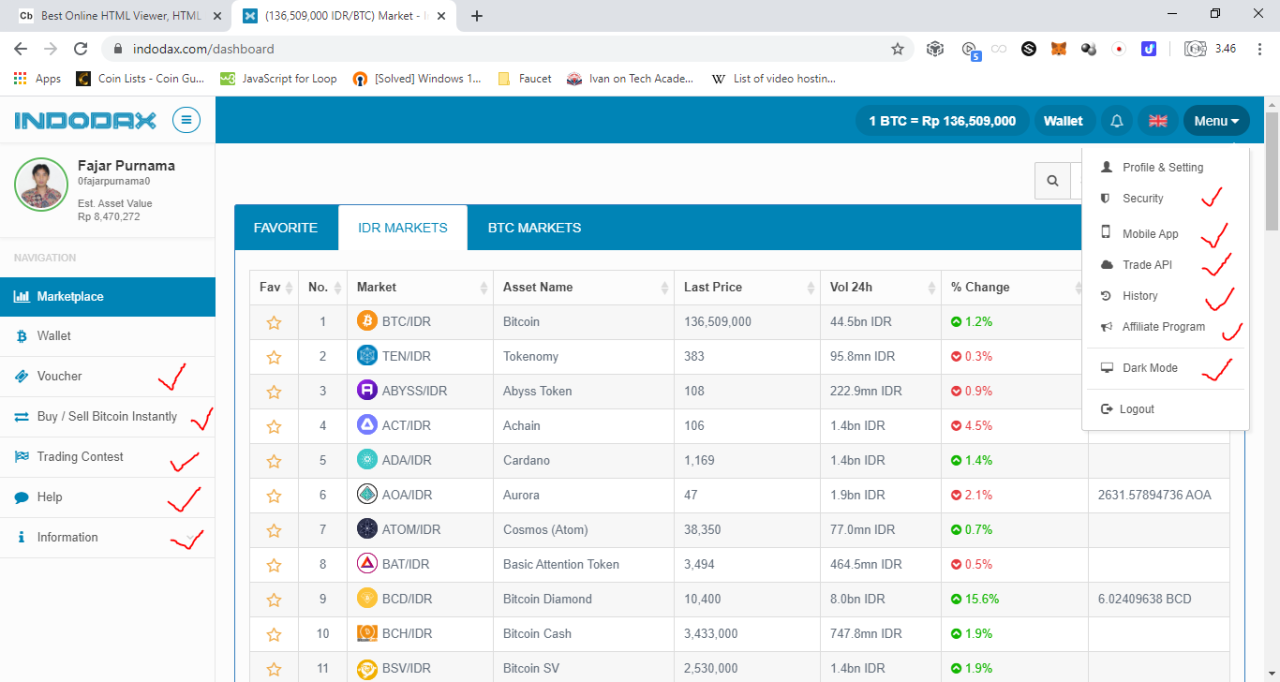This screenshot has width=1280, height=682.
Task: Switch to the FAVORITE tab
Action: (286, 228)
